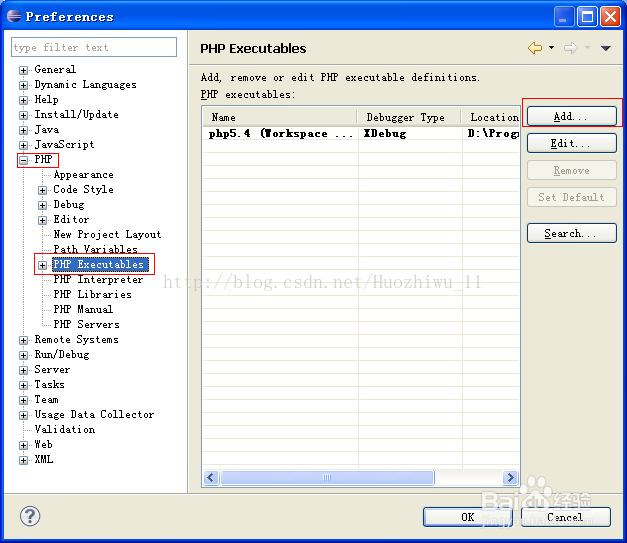Expand the XML node
The width and height of the screenshot is (627, 543).
(24, 460)
